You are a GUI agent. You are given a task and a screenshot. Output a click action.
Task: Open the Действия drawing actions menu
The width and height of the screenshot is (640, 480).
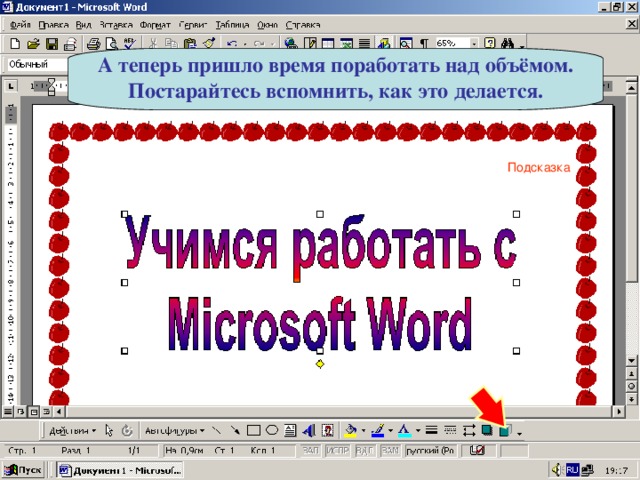[72, 431]
